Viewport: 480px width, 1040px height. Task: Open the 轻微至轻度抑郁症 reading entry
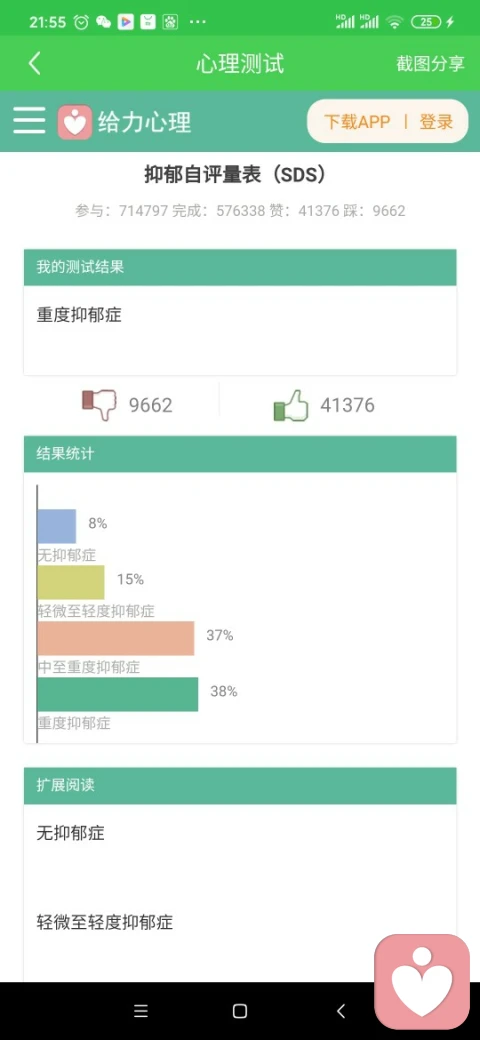[105, 922]
